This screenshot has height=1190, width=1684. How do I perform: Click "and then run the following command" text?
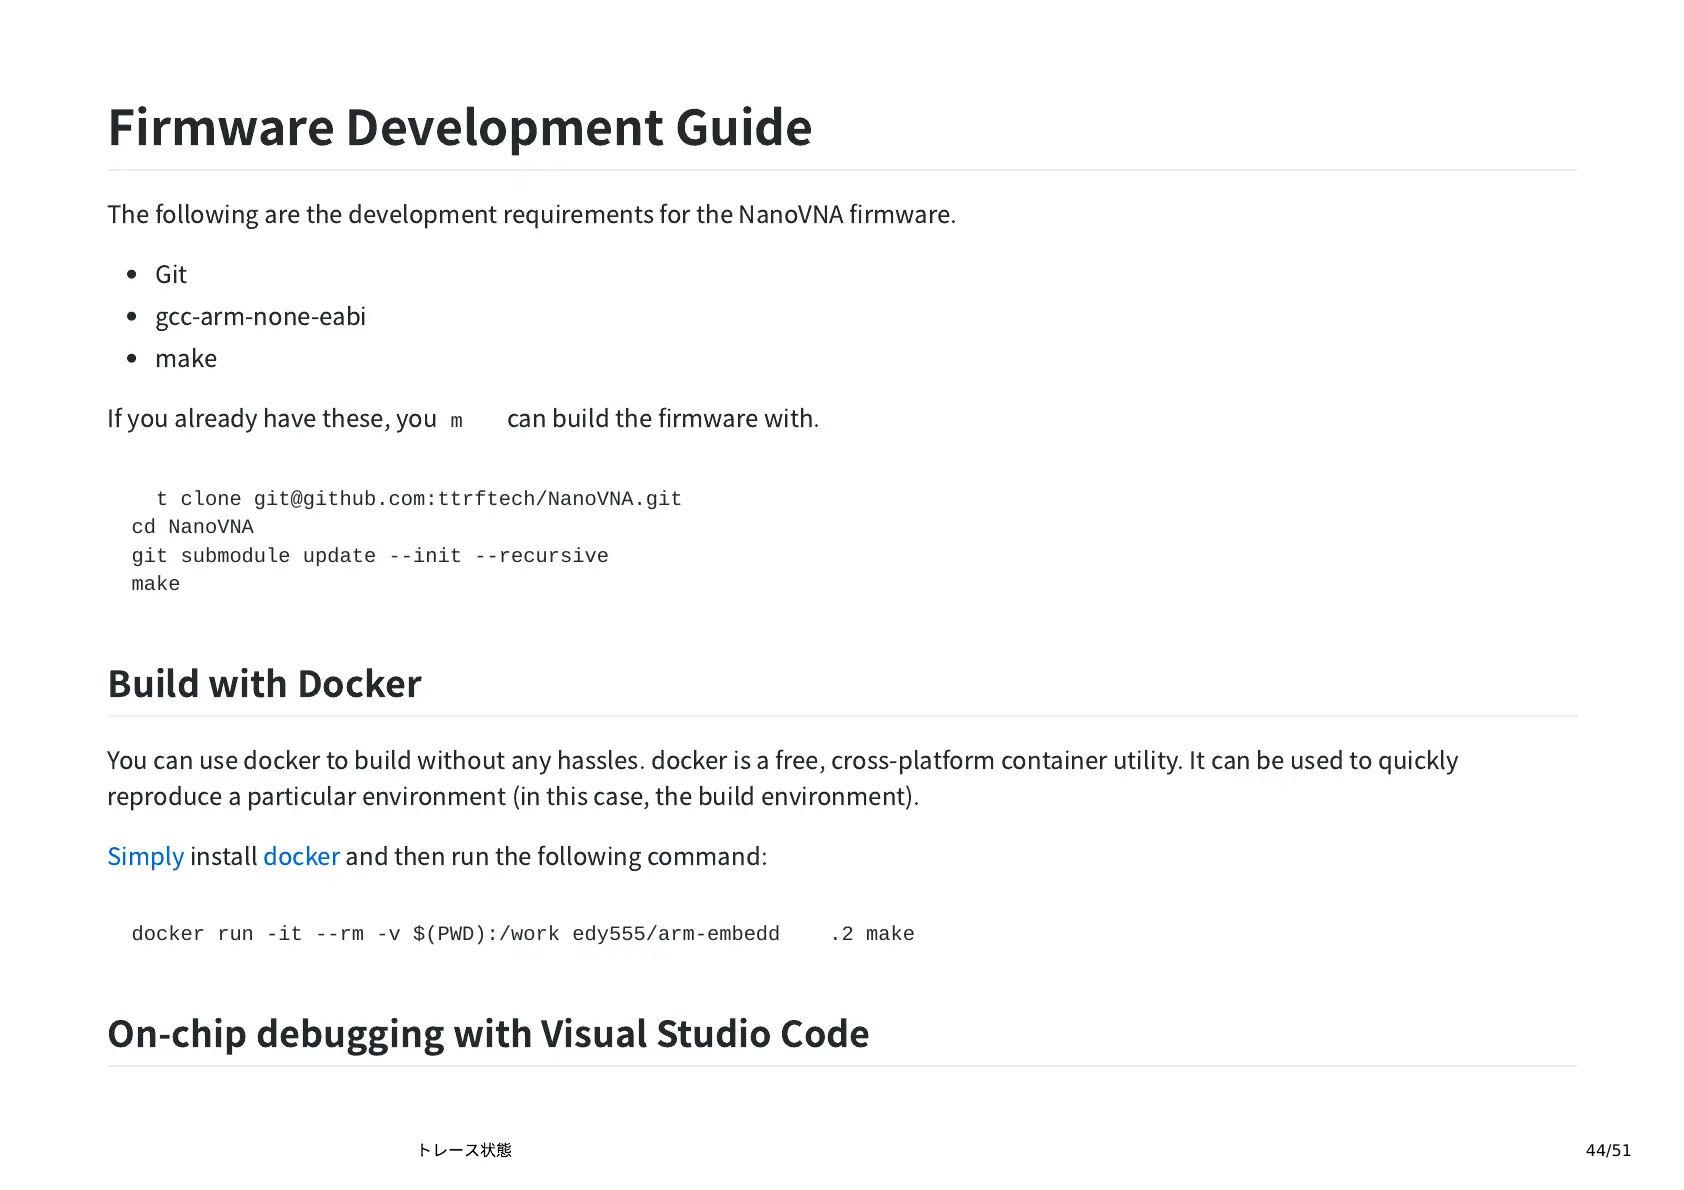(x=556, y=857)
